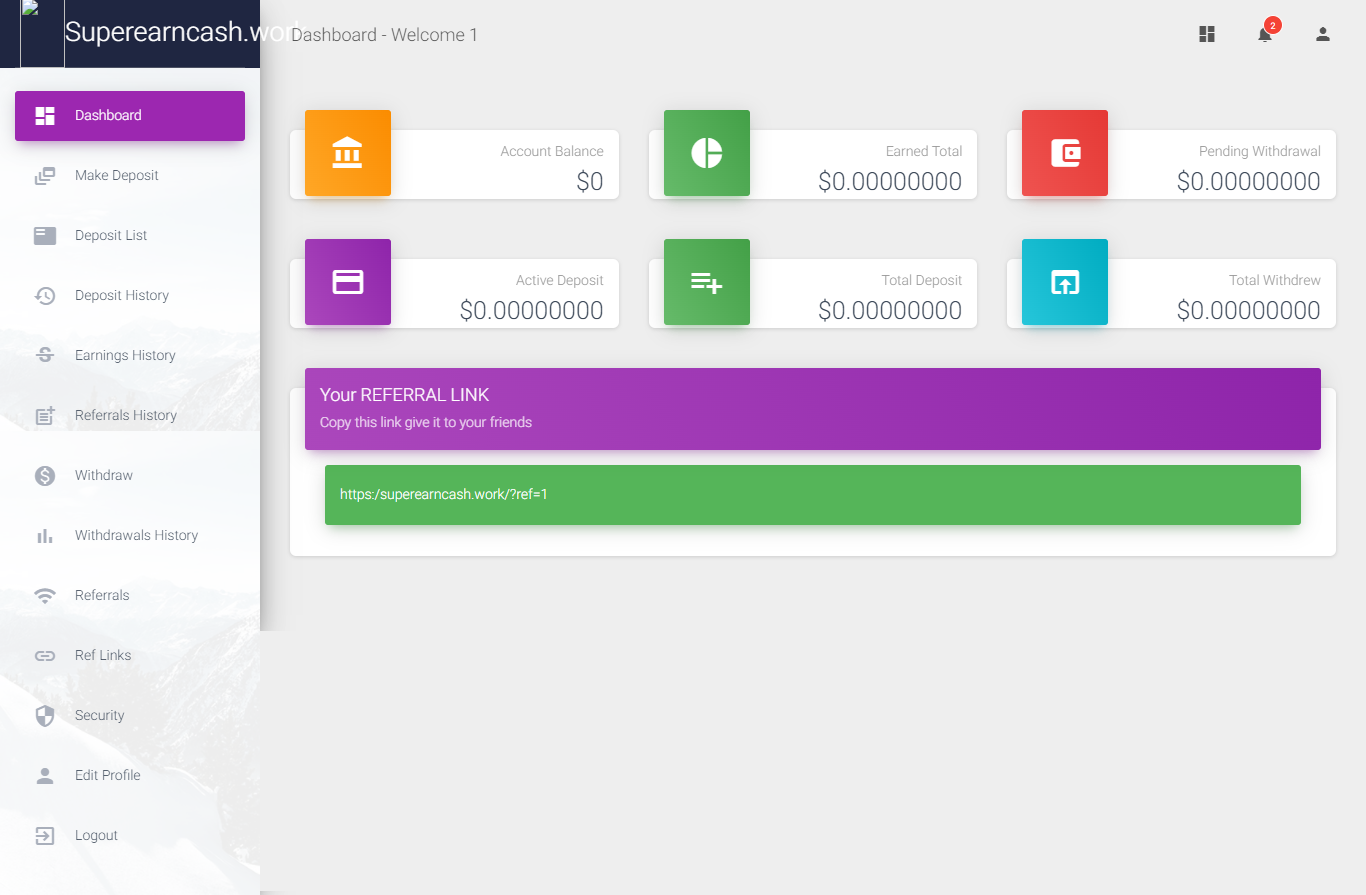Image resolution: width=1366 pixels, height=895 pixels.
Task: Select Withdraw in the sidebar
Action: [x=103, y=476]
